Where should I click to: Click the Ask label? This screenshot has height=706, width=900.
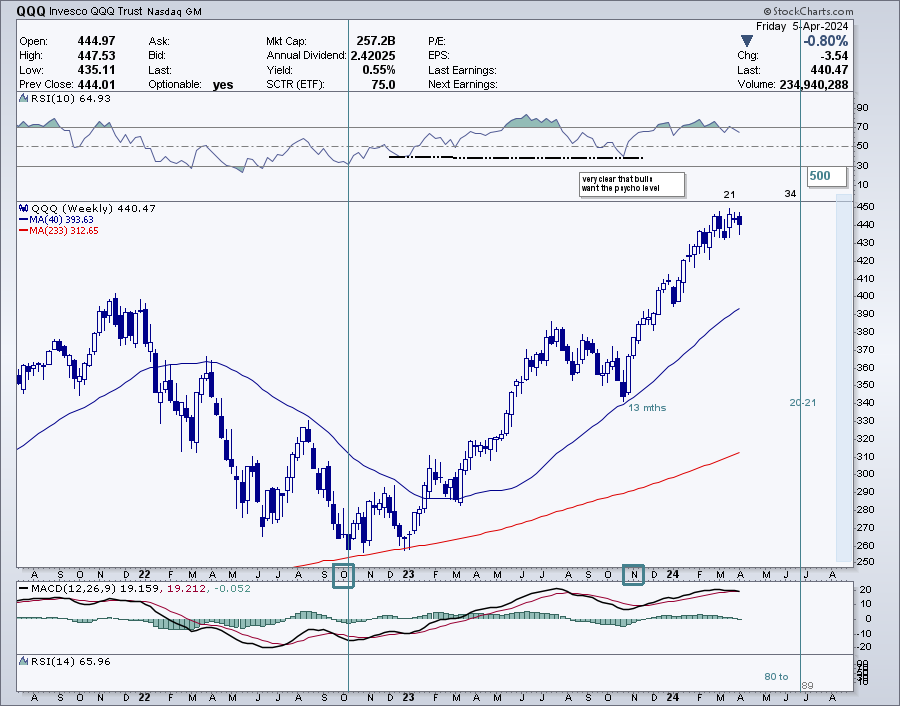tap(158, 41)
